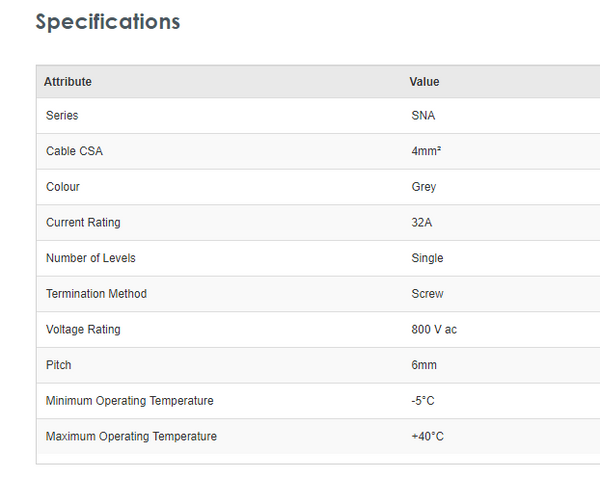This screenshot has height=478, width=600.
Task: Select the Minimum Operating Temperature label
Action: [x=130, y=401]
